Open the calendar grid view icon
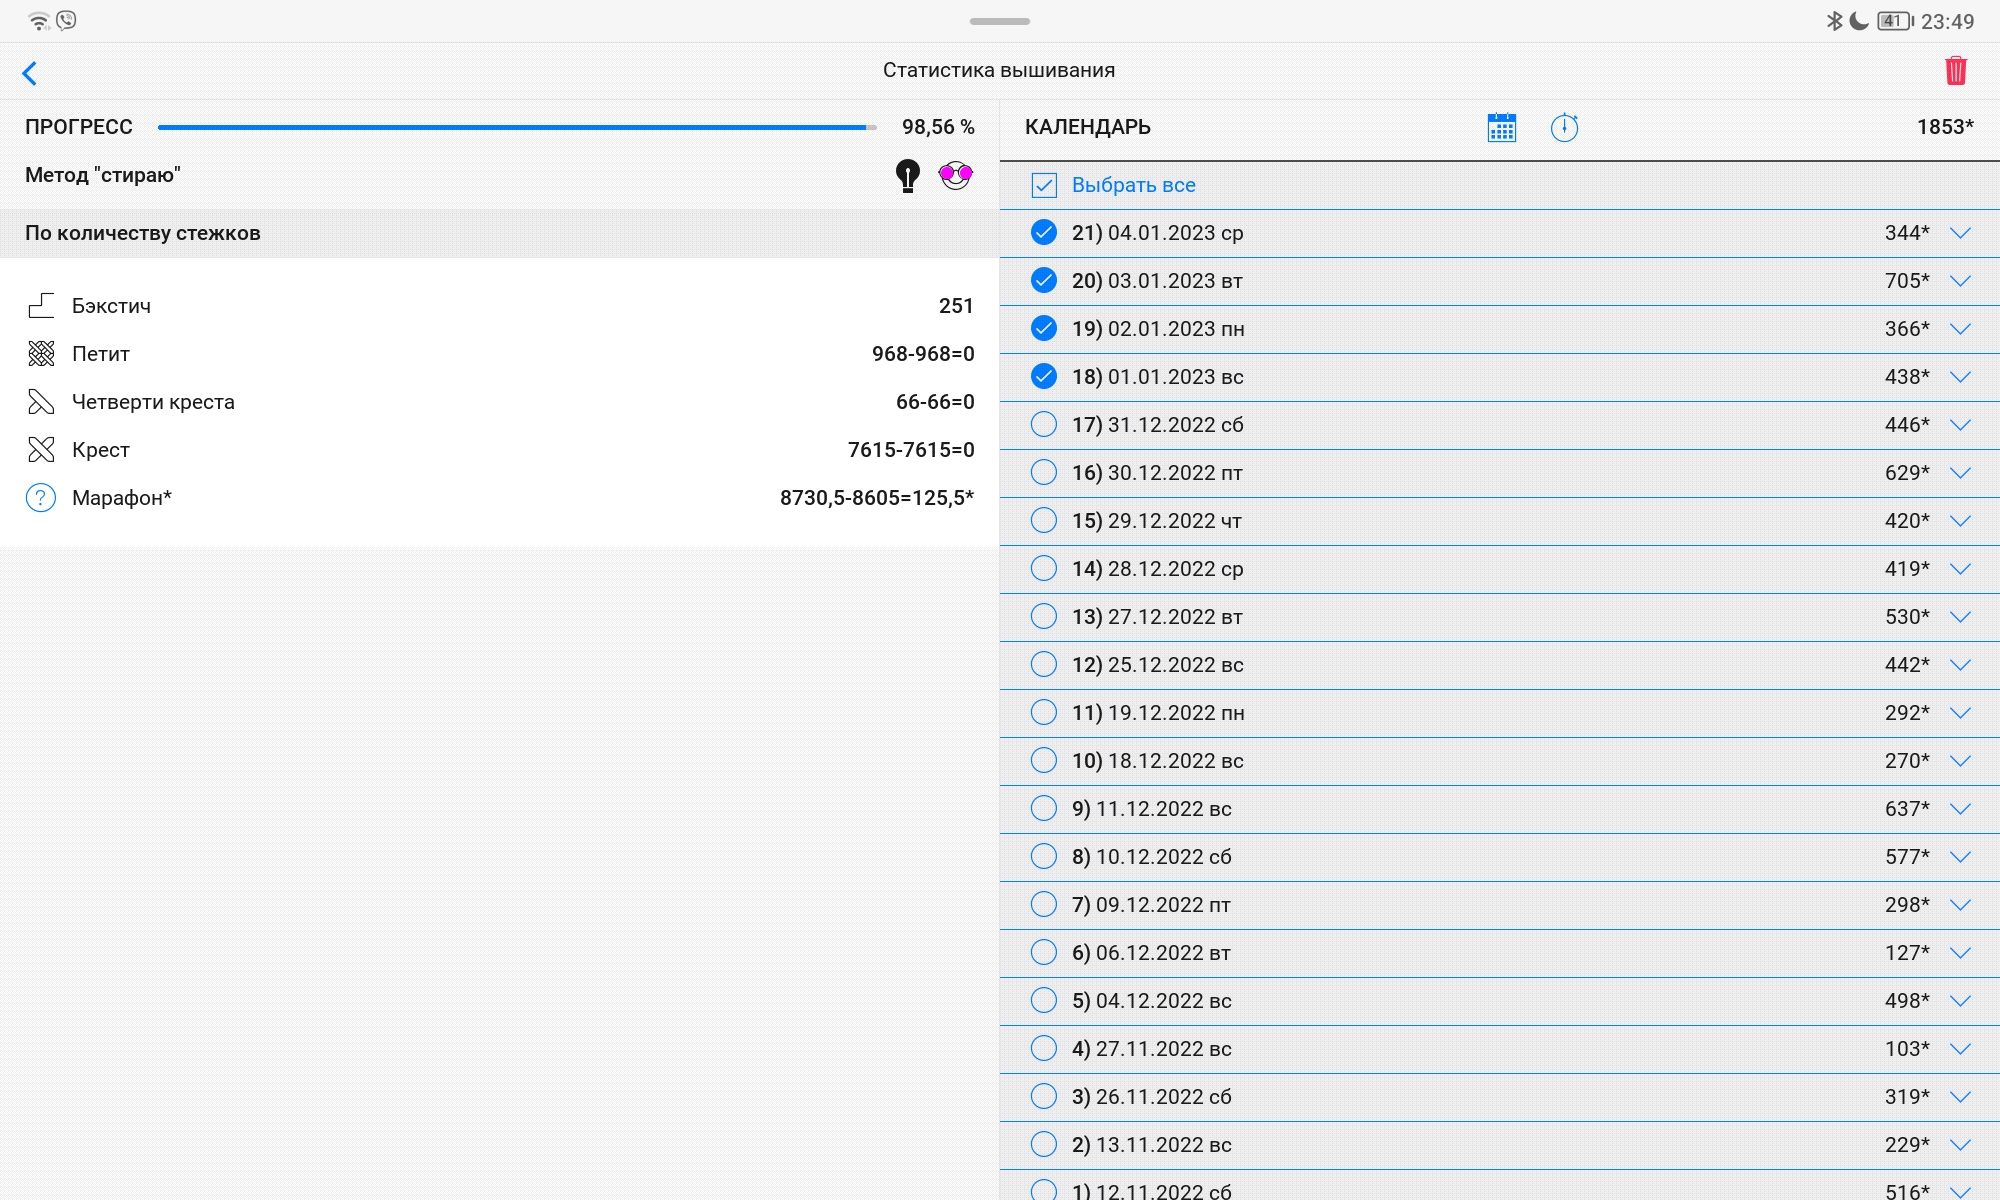The image size is (2000, 1200). 1501,128
